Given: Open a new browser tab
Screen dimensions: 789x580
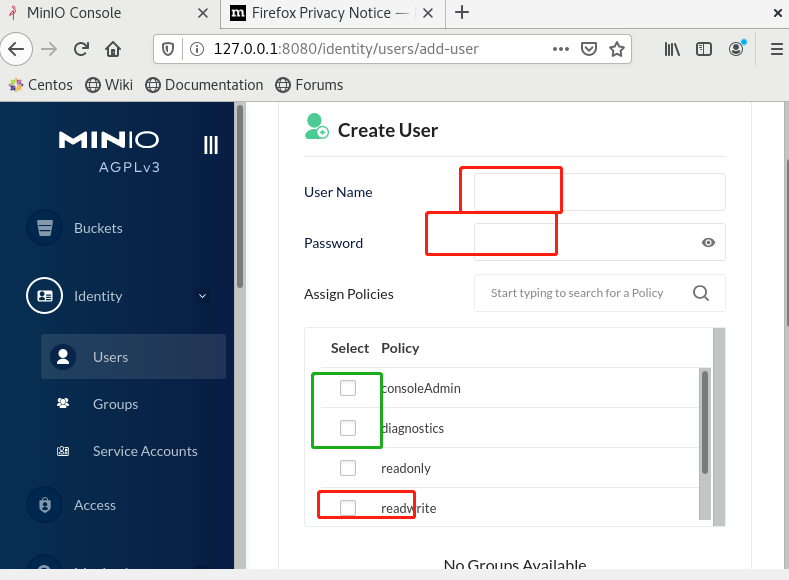Looking at the screenshot, I should [x=462, y=13].
